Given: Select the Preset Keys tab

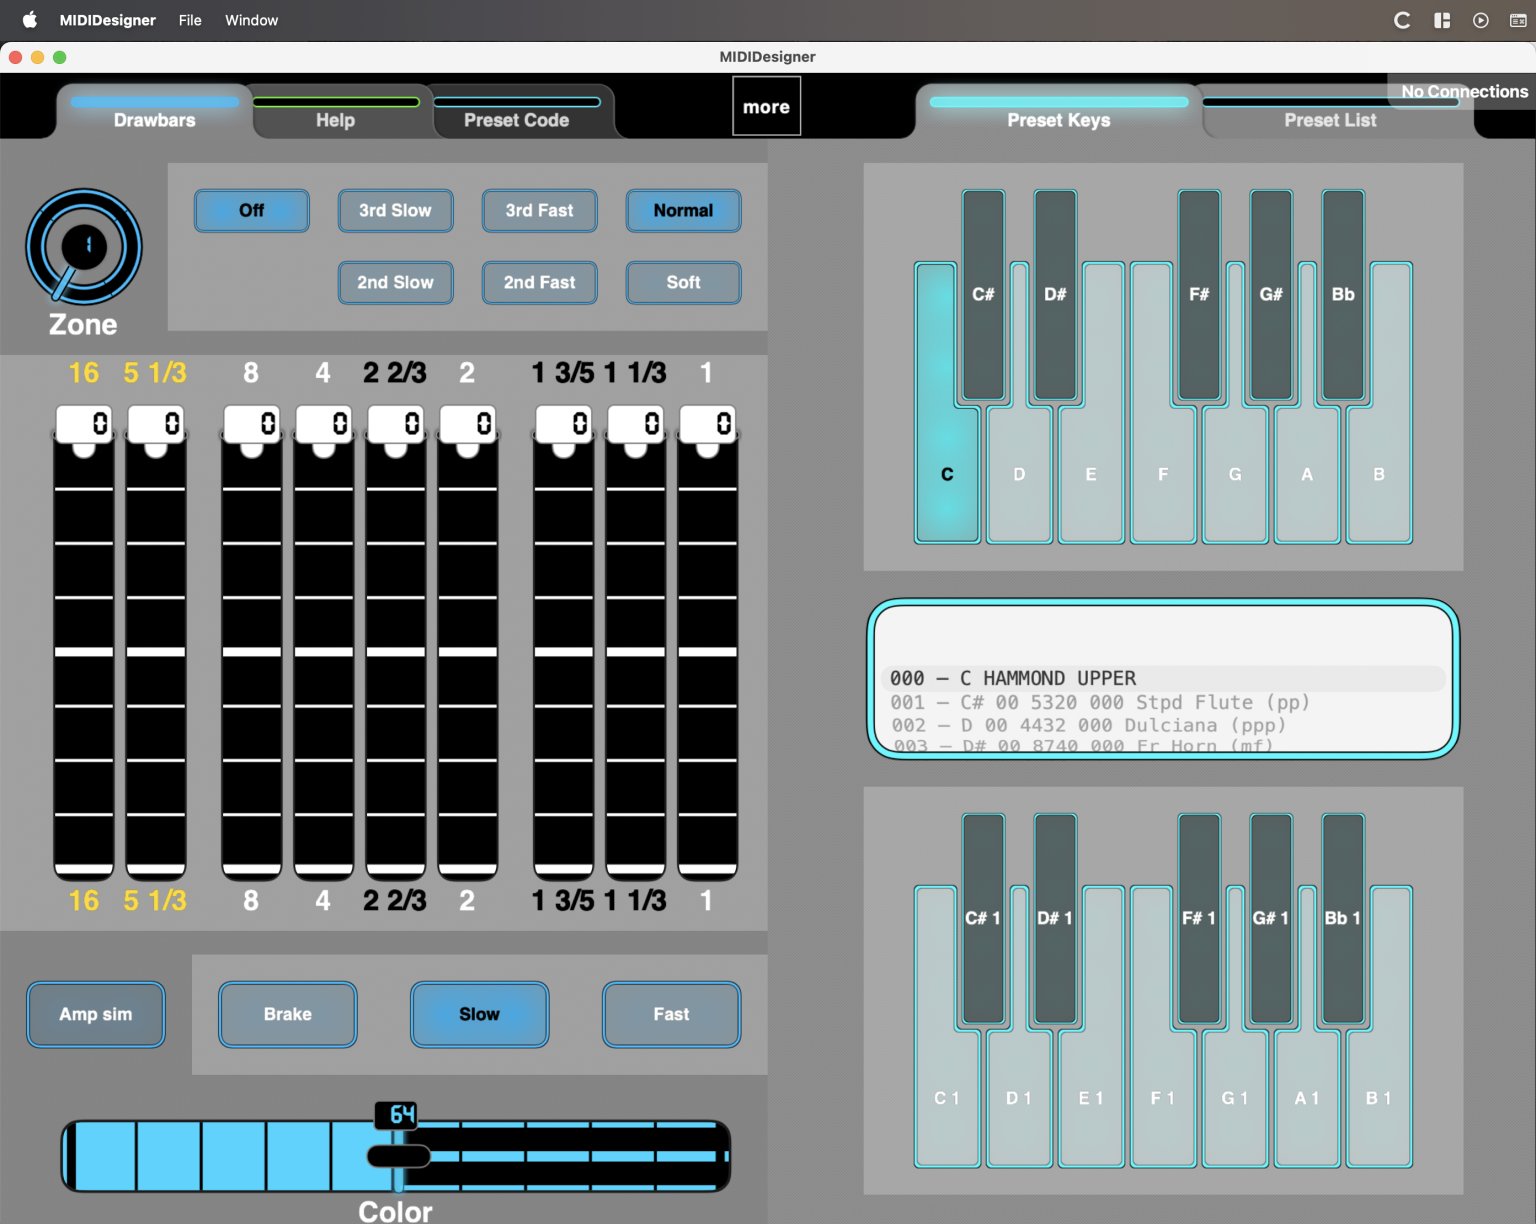Looking at the screenshot, I should [1059, 112].
